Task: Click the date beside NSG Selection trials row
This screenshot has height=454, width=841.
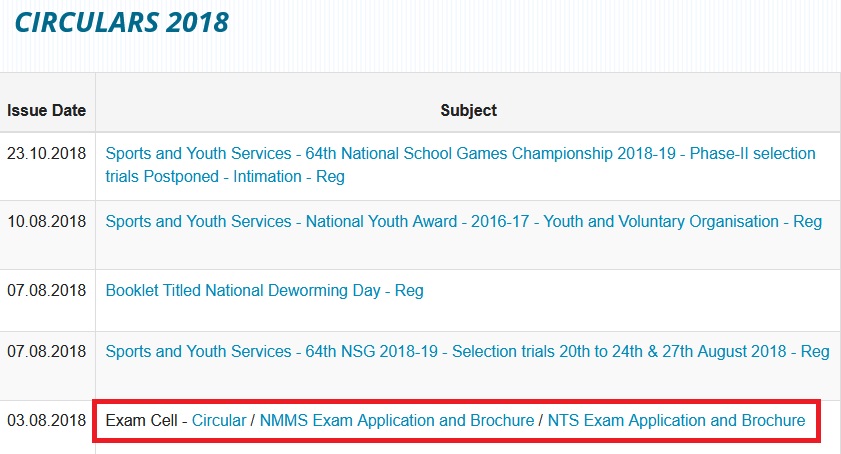Action: coord(46,351)
